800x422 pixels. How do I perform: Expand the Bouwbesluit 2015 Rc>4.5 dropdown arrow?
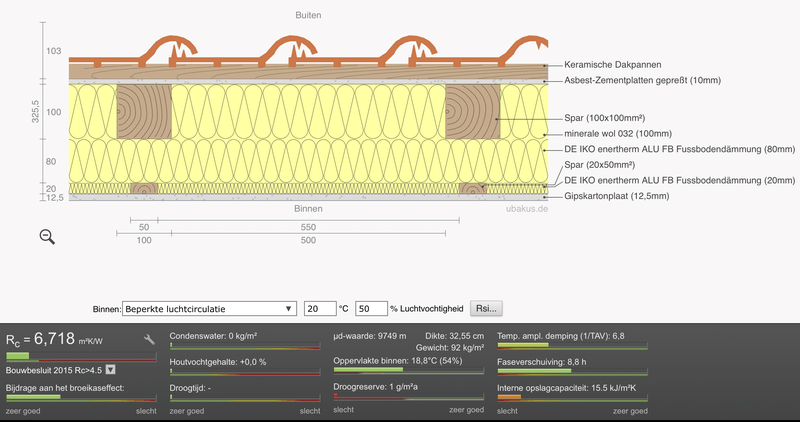[110, 369]
